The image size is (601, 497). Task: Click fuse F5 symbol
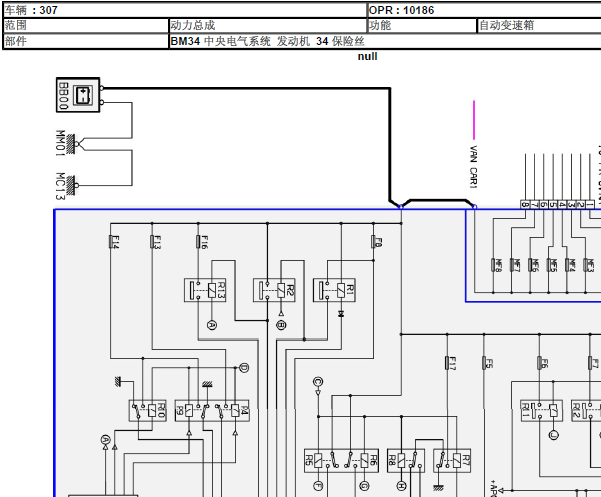coord(484,363)
